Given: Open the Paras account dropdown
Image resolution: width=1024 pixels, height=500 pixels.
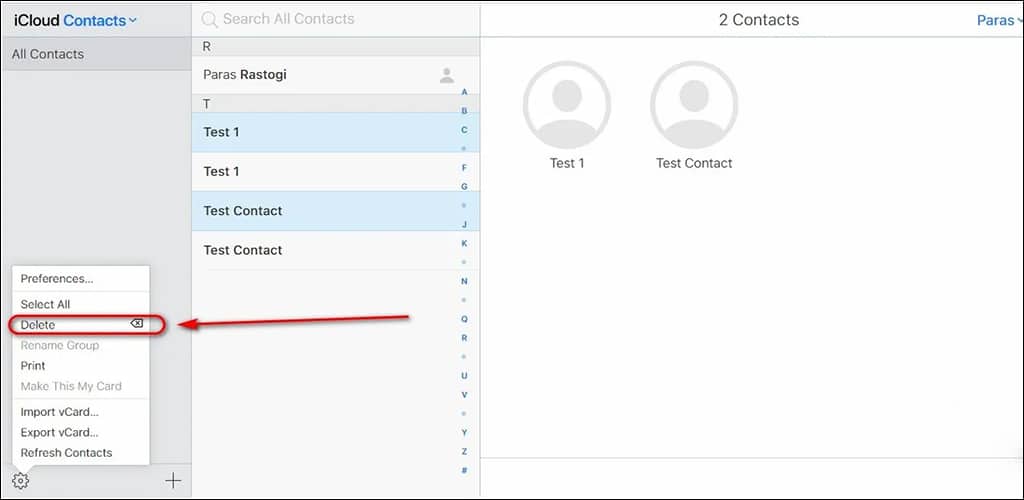Looking at the screenshot, I should point(996,20).
